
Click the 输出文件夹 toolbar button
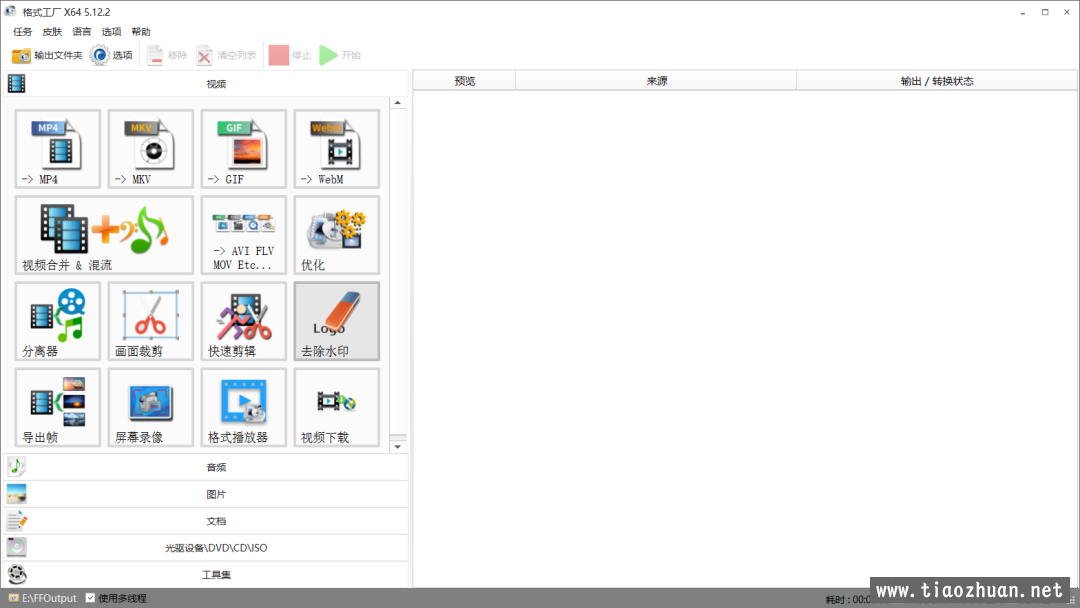[47, 55]
